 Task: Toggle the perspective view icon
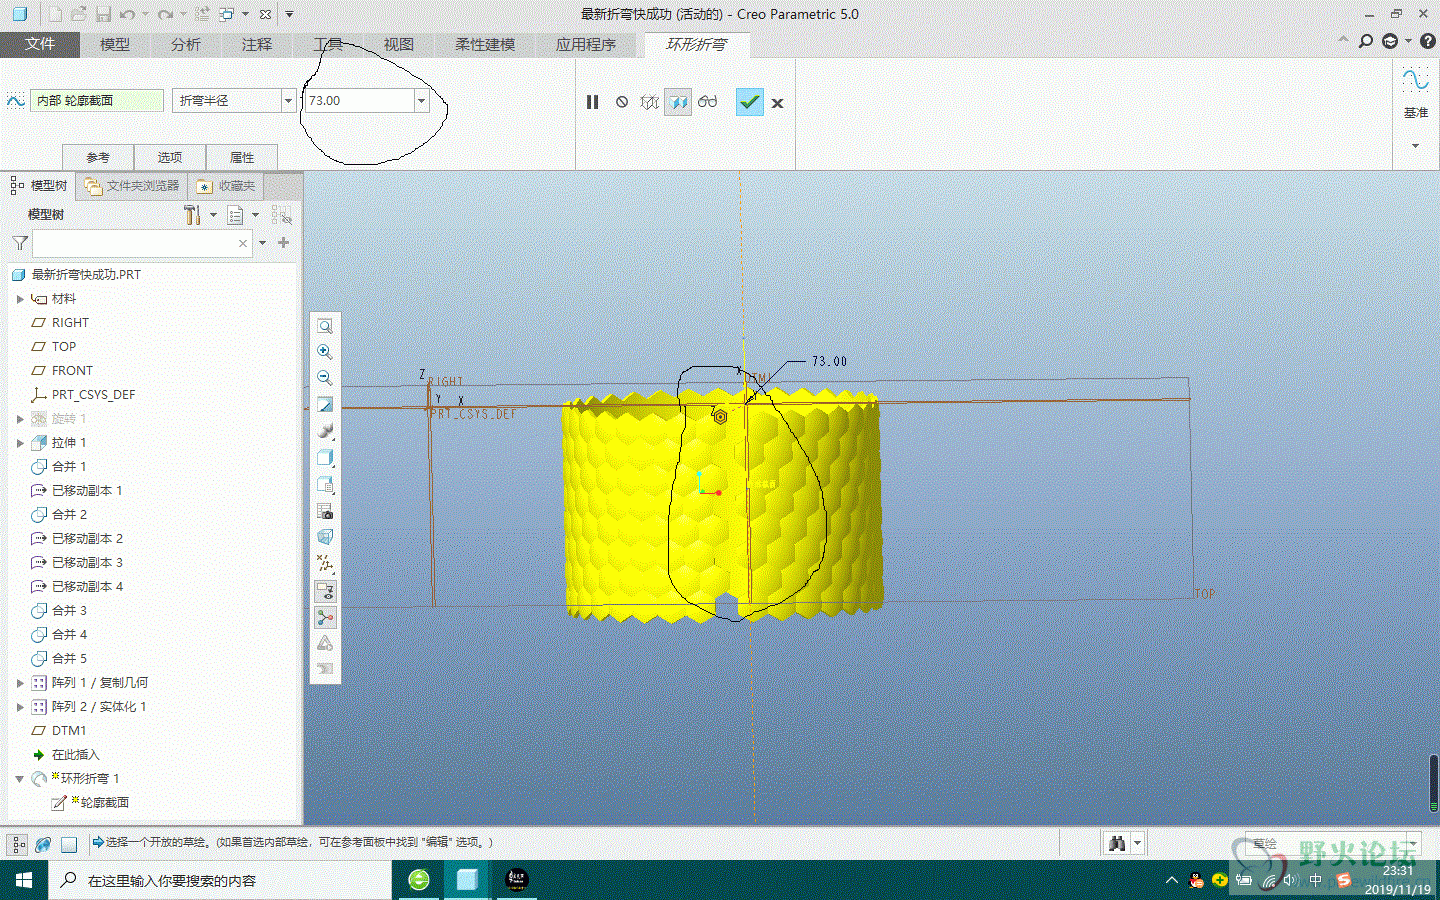(325, 537)
